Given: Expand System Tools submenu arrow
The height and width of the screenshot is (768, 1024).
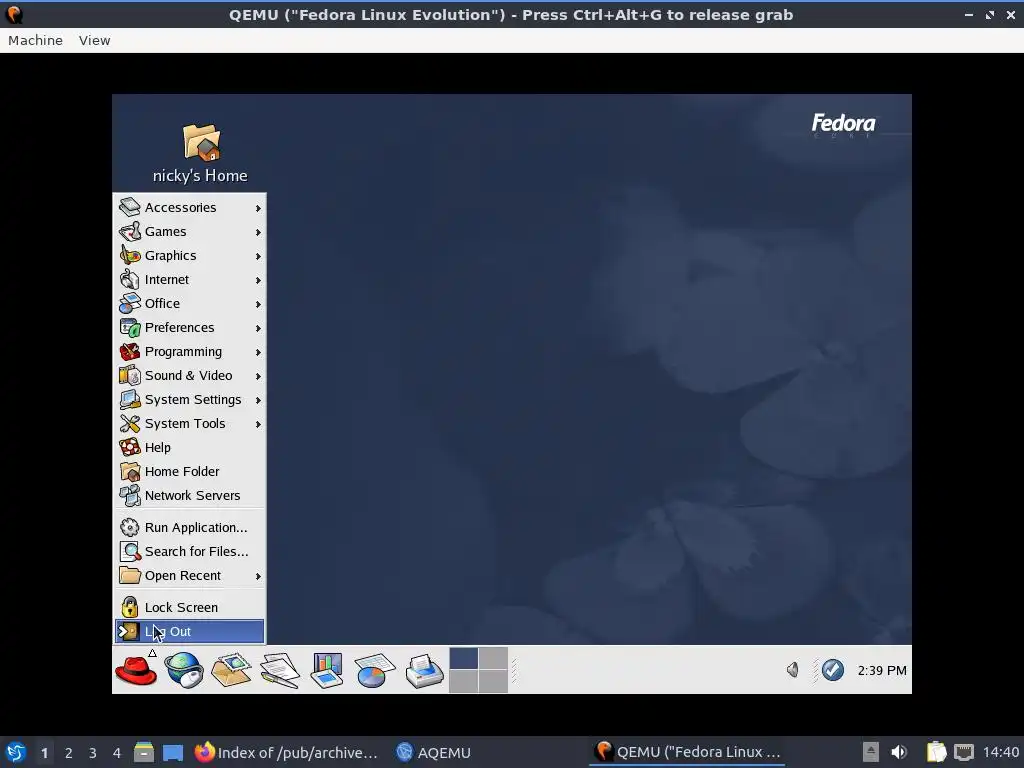Looking at the screenshot, I should point(259,424).
